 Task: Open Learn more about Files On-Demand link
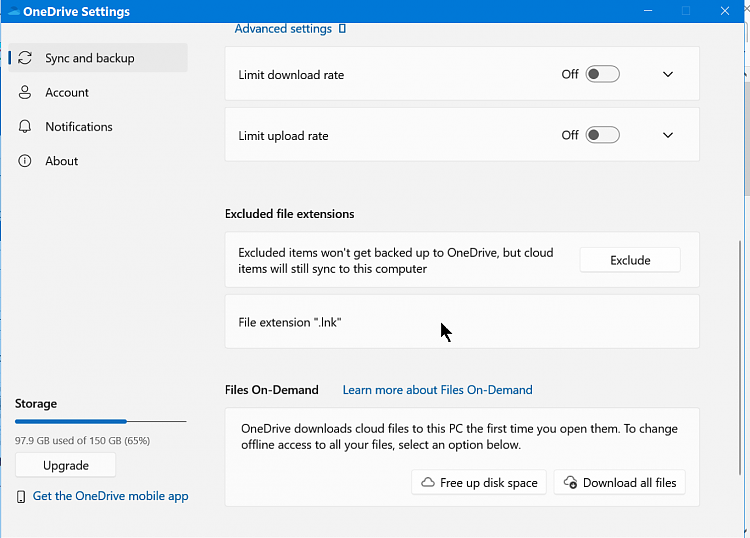(437, 390)
